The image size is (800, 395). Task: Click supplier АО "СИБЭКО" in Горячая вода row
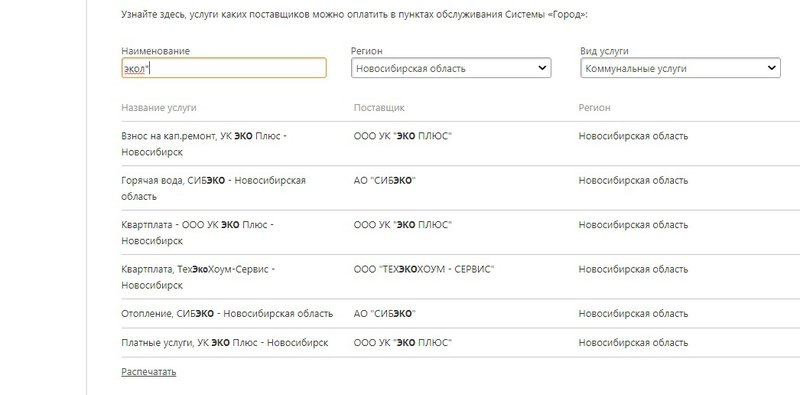[x=385, y=181]
